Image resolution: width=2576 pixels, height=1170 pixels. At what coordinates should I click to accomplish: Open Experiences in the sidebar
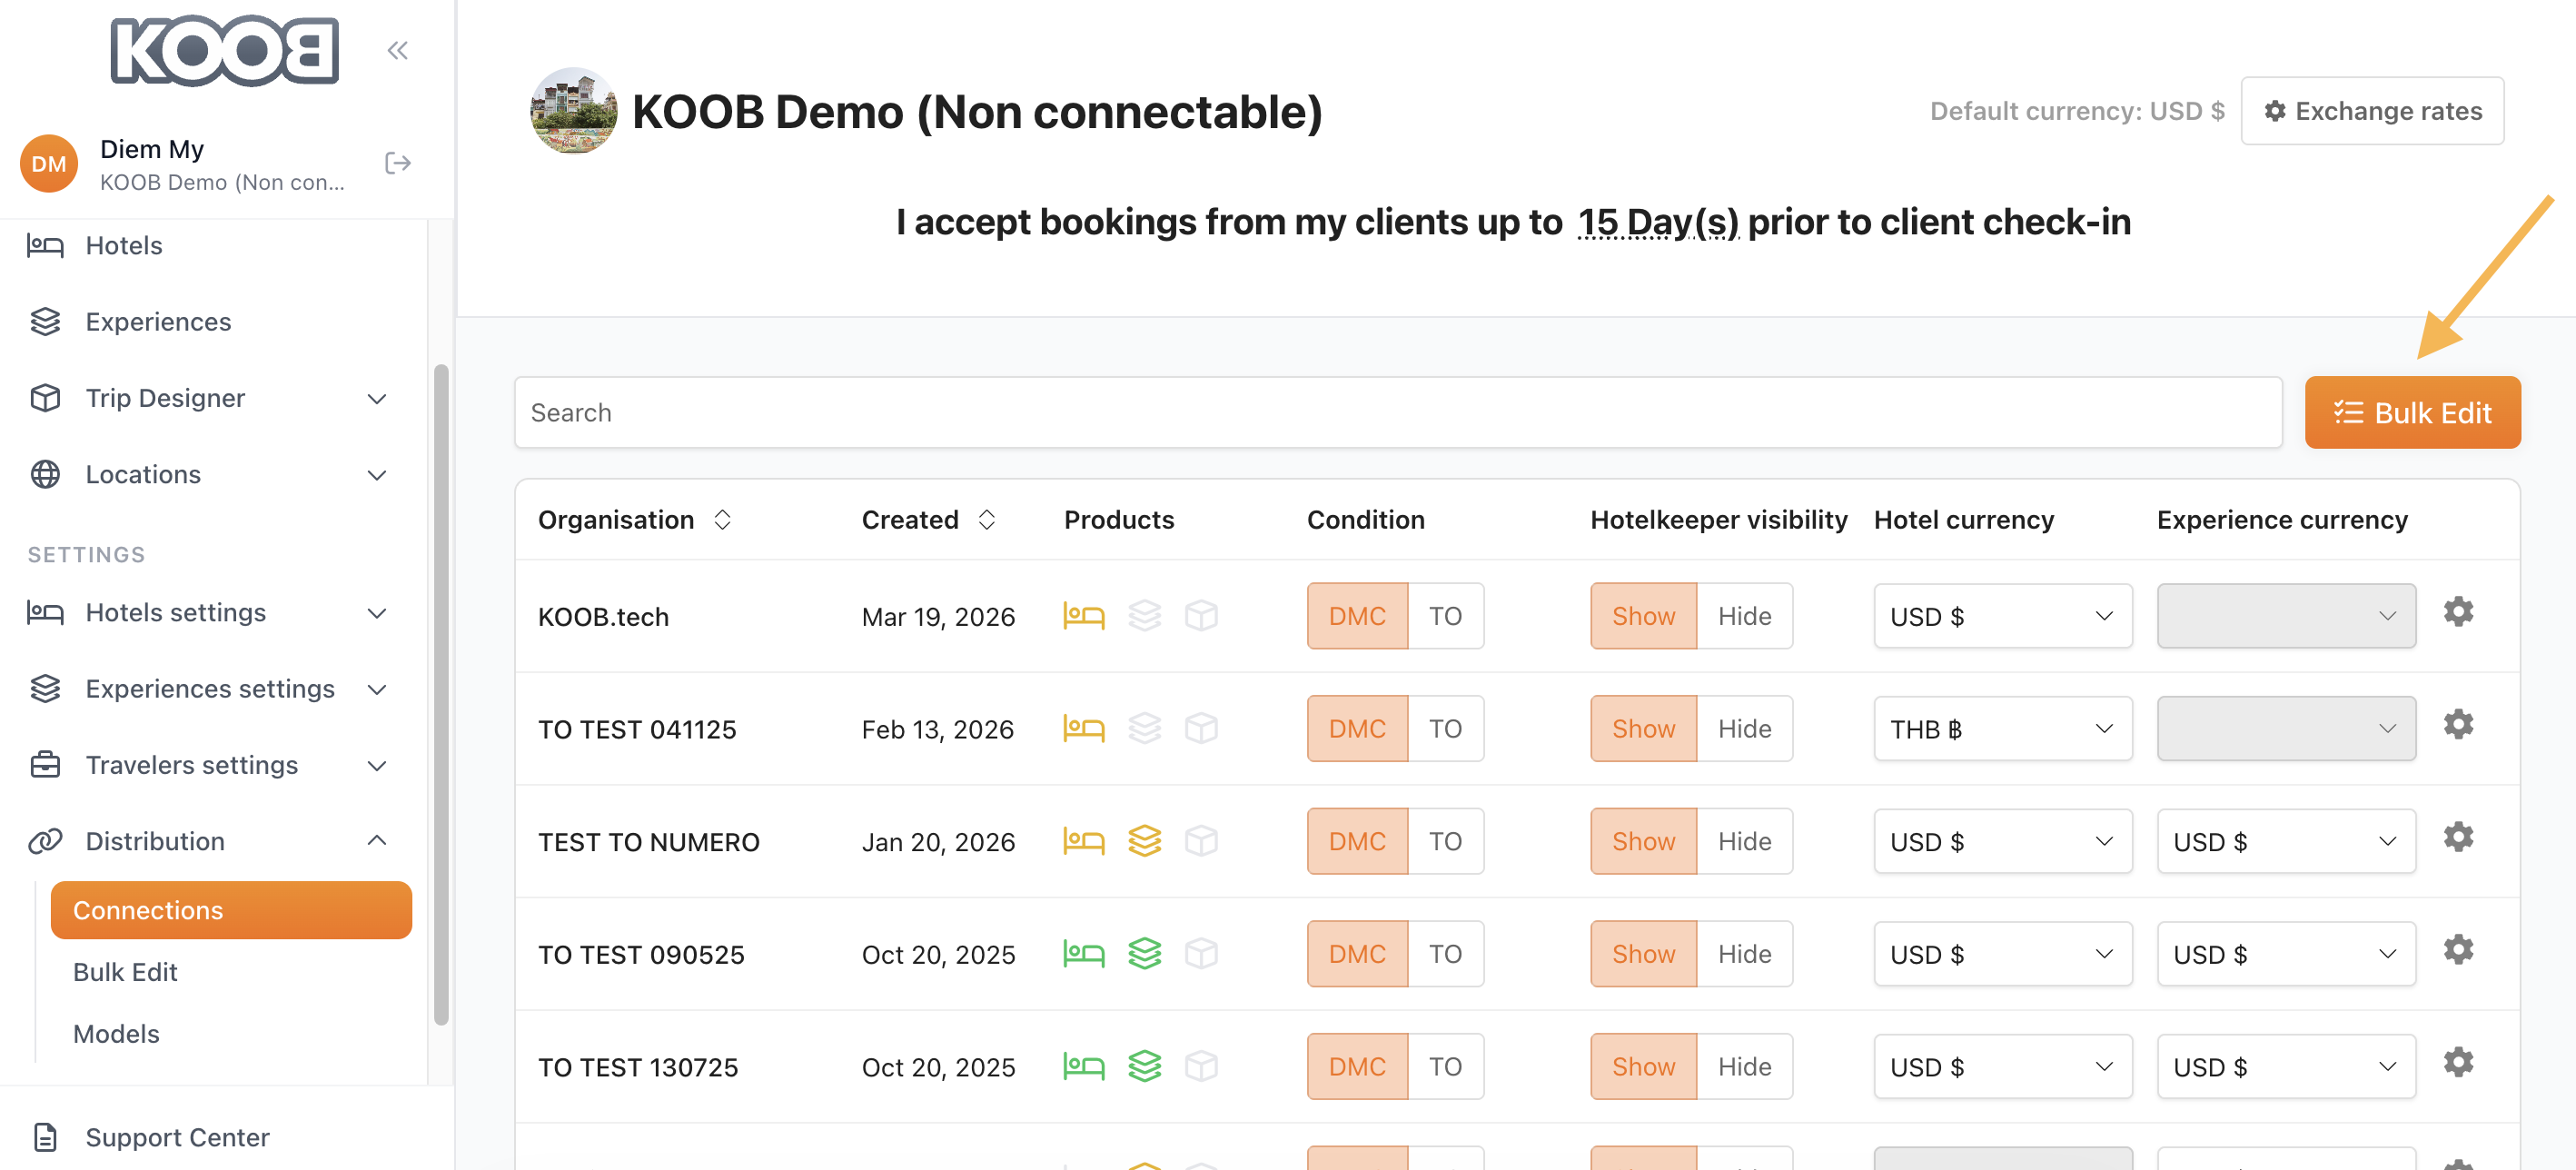pos(158,322)
